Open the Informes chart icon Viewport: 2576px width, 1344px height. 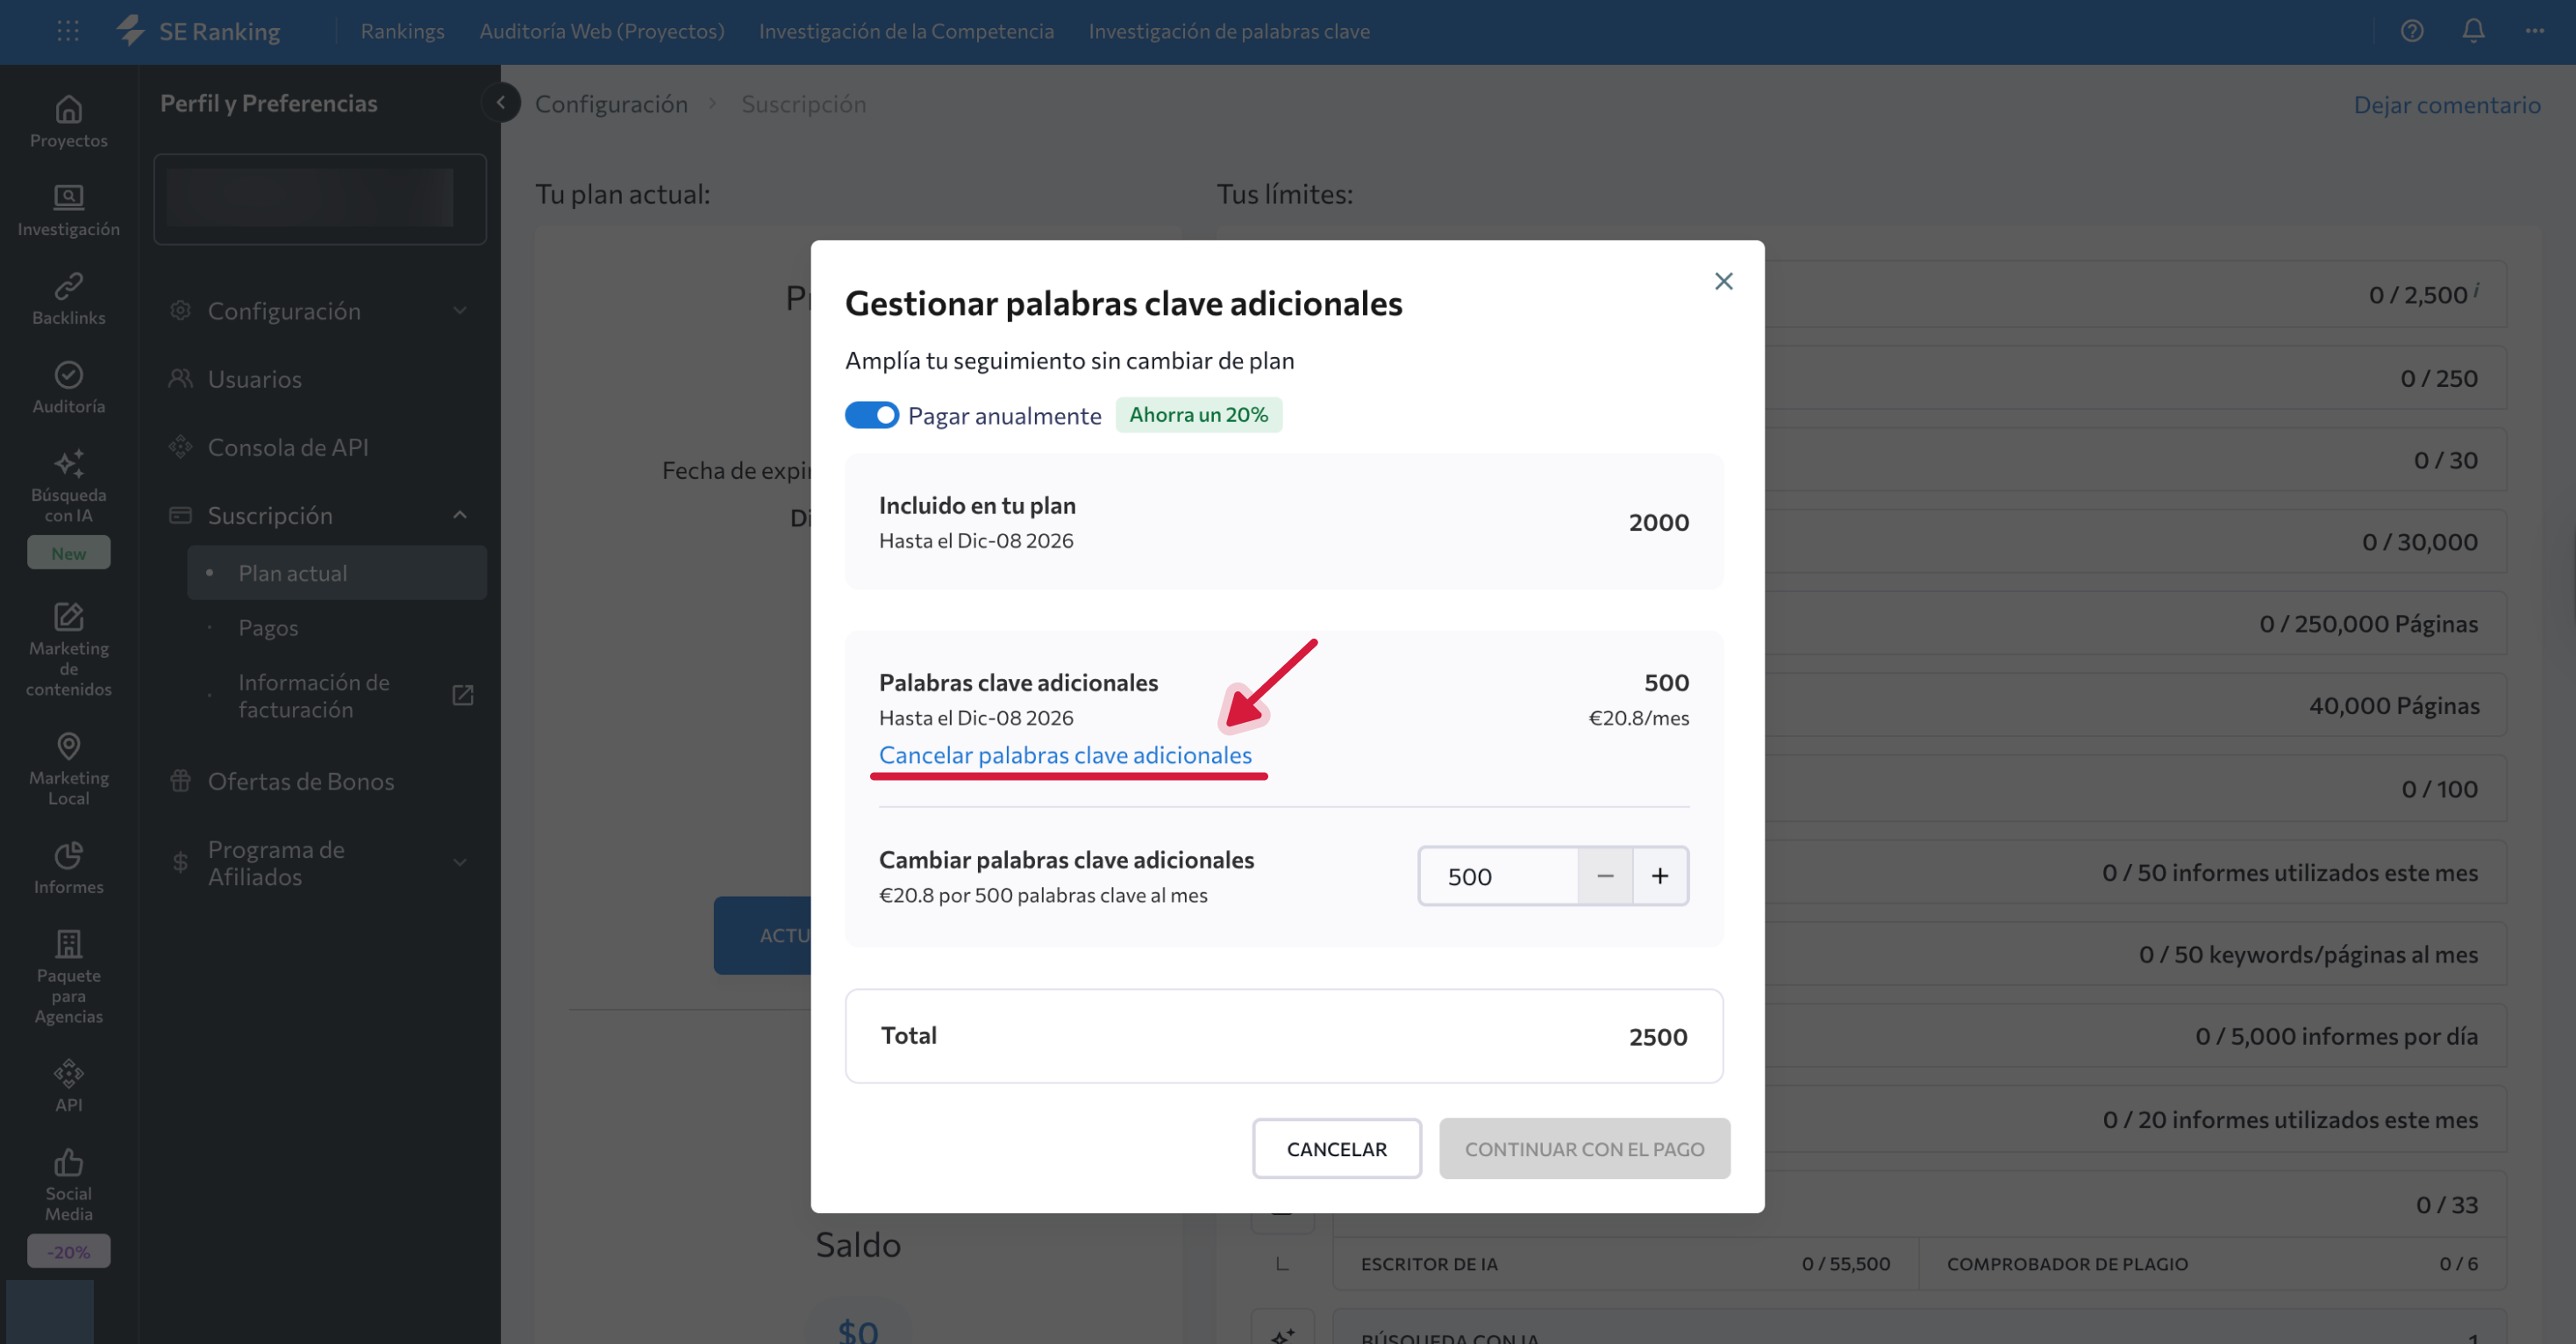click(x=68, y=855)
